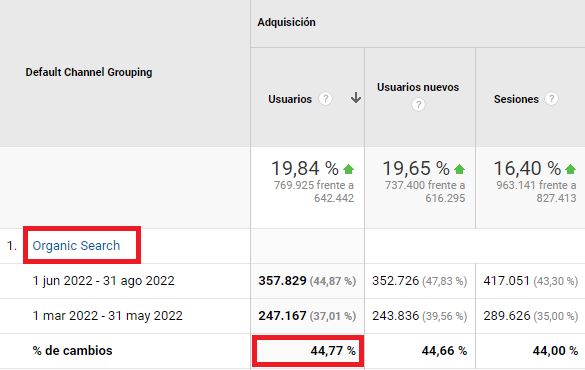Viewport: 585px width, 370px height.
Task: Click the Adquisición group header
Action: [x=287, y=22]
